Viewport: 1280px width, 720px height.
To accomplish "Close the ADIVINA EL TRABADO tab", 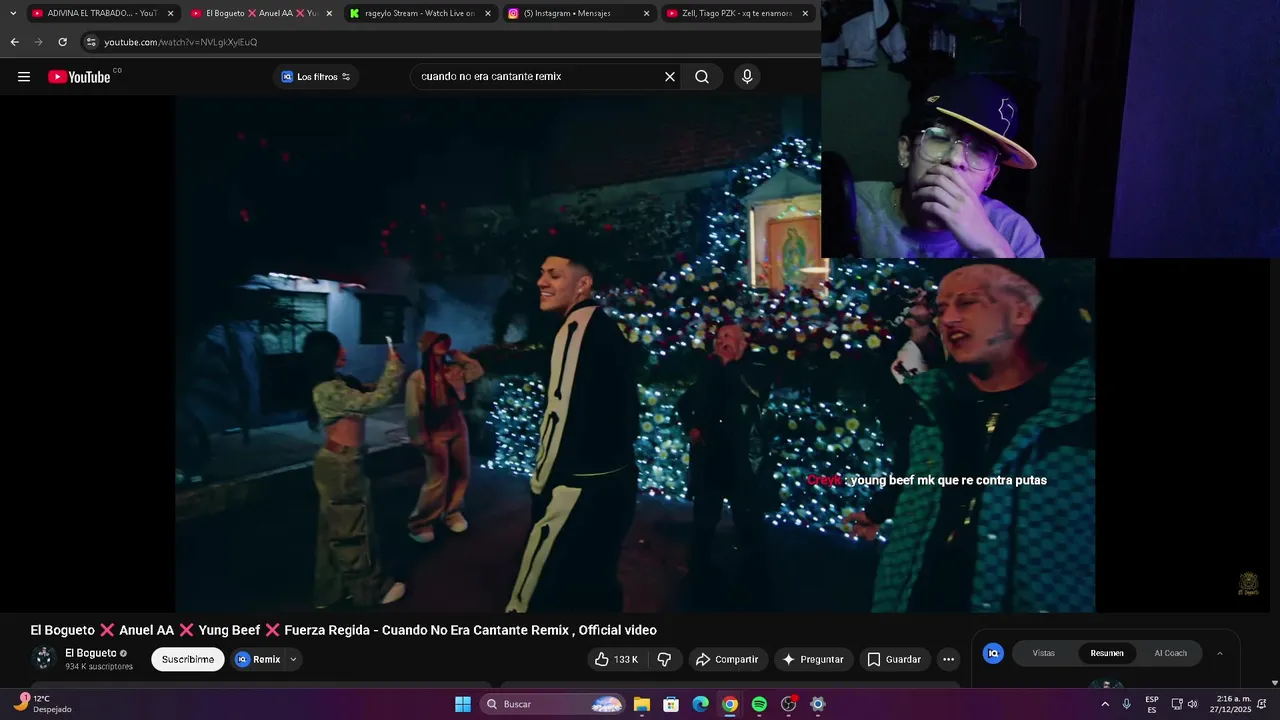I will (170, 13).
